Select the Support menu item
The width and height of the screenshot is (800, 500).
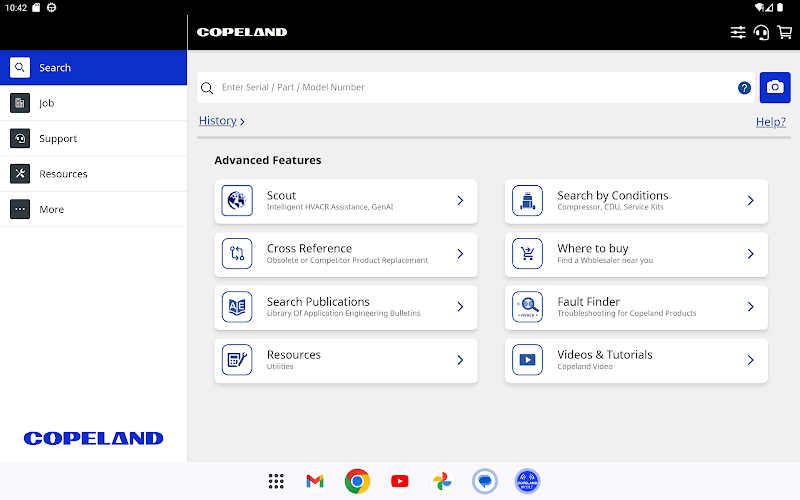coord(93,138)
